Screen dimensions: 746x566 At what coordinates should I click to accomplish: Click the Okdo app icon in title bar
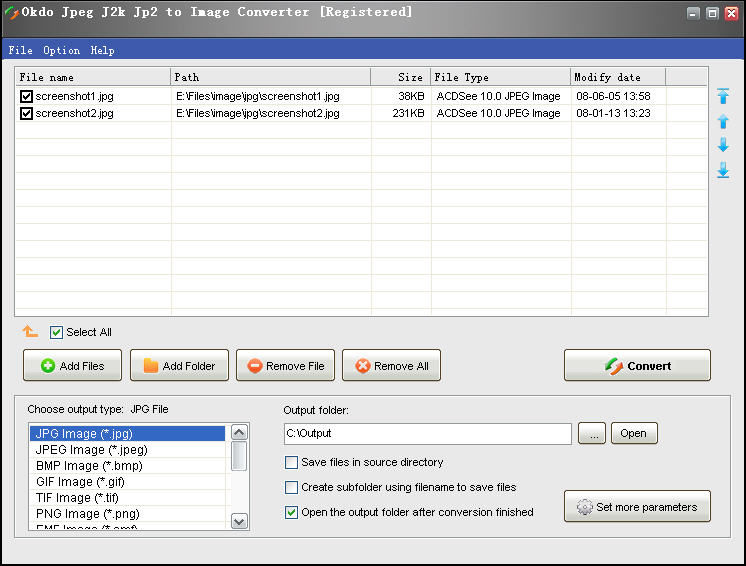pyautogui.click(x=11, y=13)
